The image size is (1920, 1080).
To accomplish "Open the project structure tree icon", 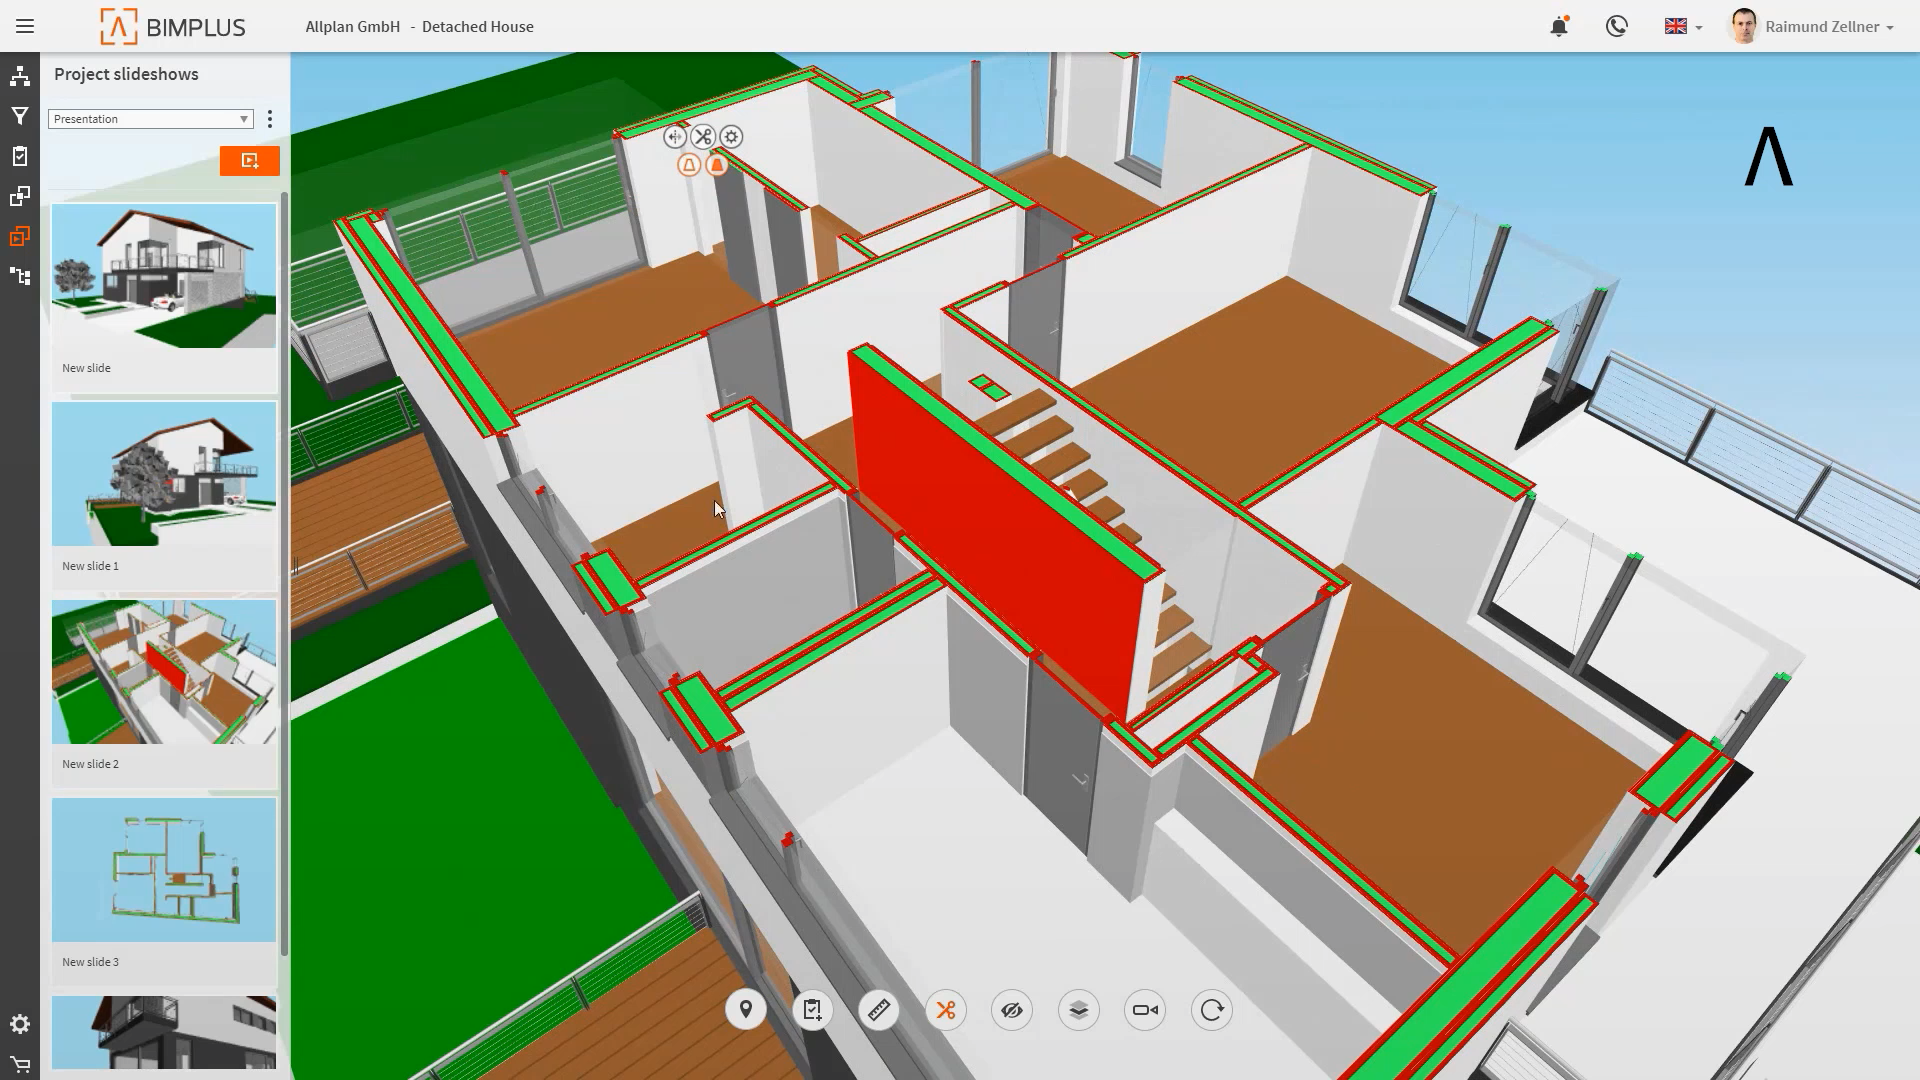I will pyautogui.click(x=20, y=76).
